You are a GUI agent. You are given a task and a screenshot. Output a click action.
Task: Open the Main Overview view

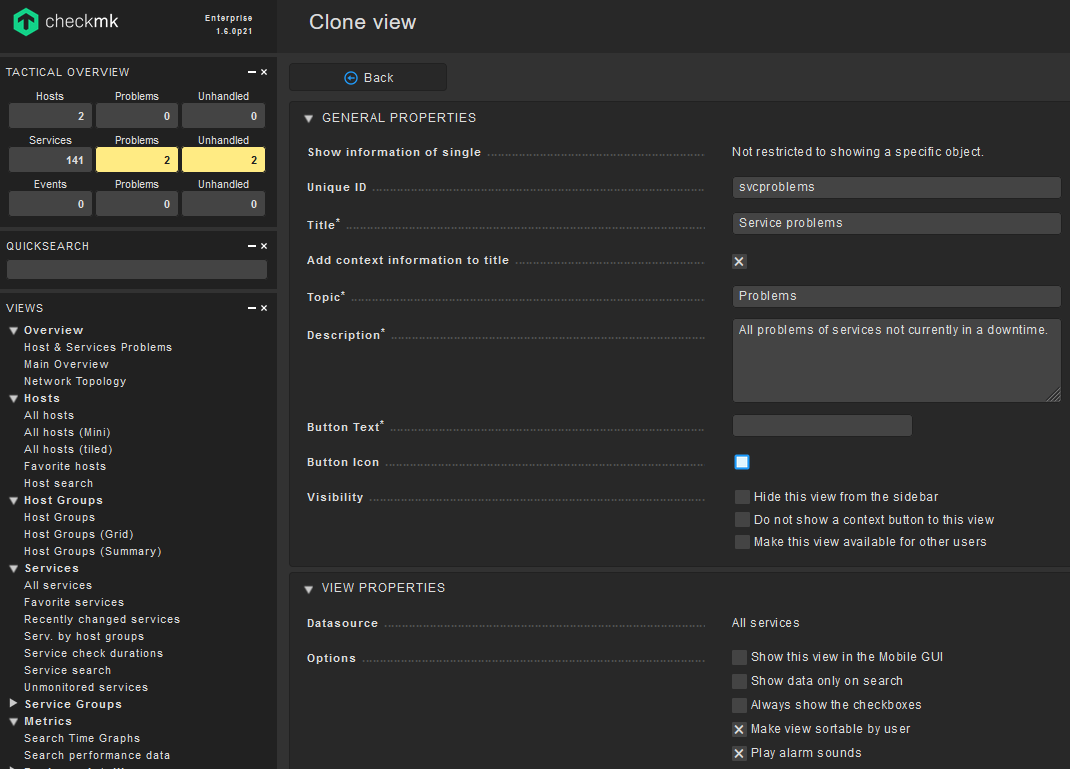point(66,364)
